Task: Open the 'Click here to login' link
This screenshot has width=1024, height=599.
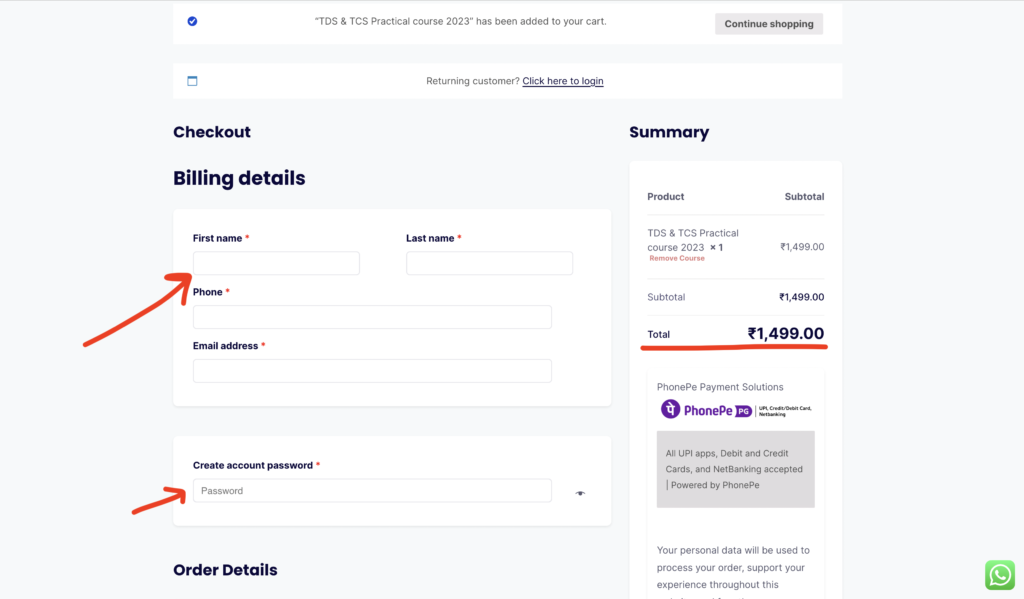Action: click(x=562, y=81)
